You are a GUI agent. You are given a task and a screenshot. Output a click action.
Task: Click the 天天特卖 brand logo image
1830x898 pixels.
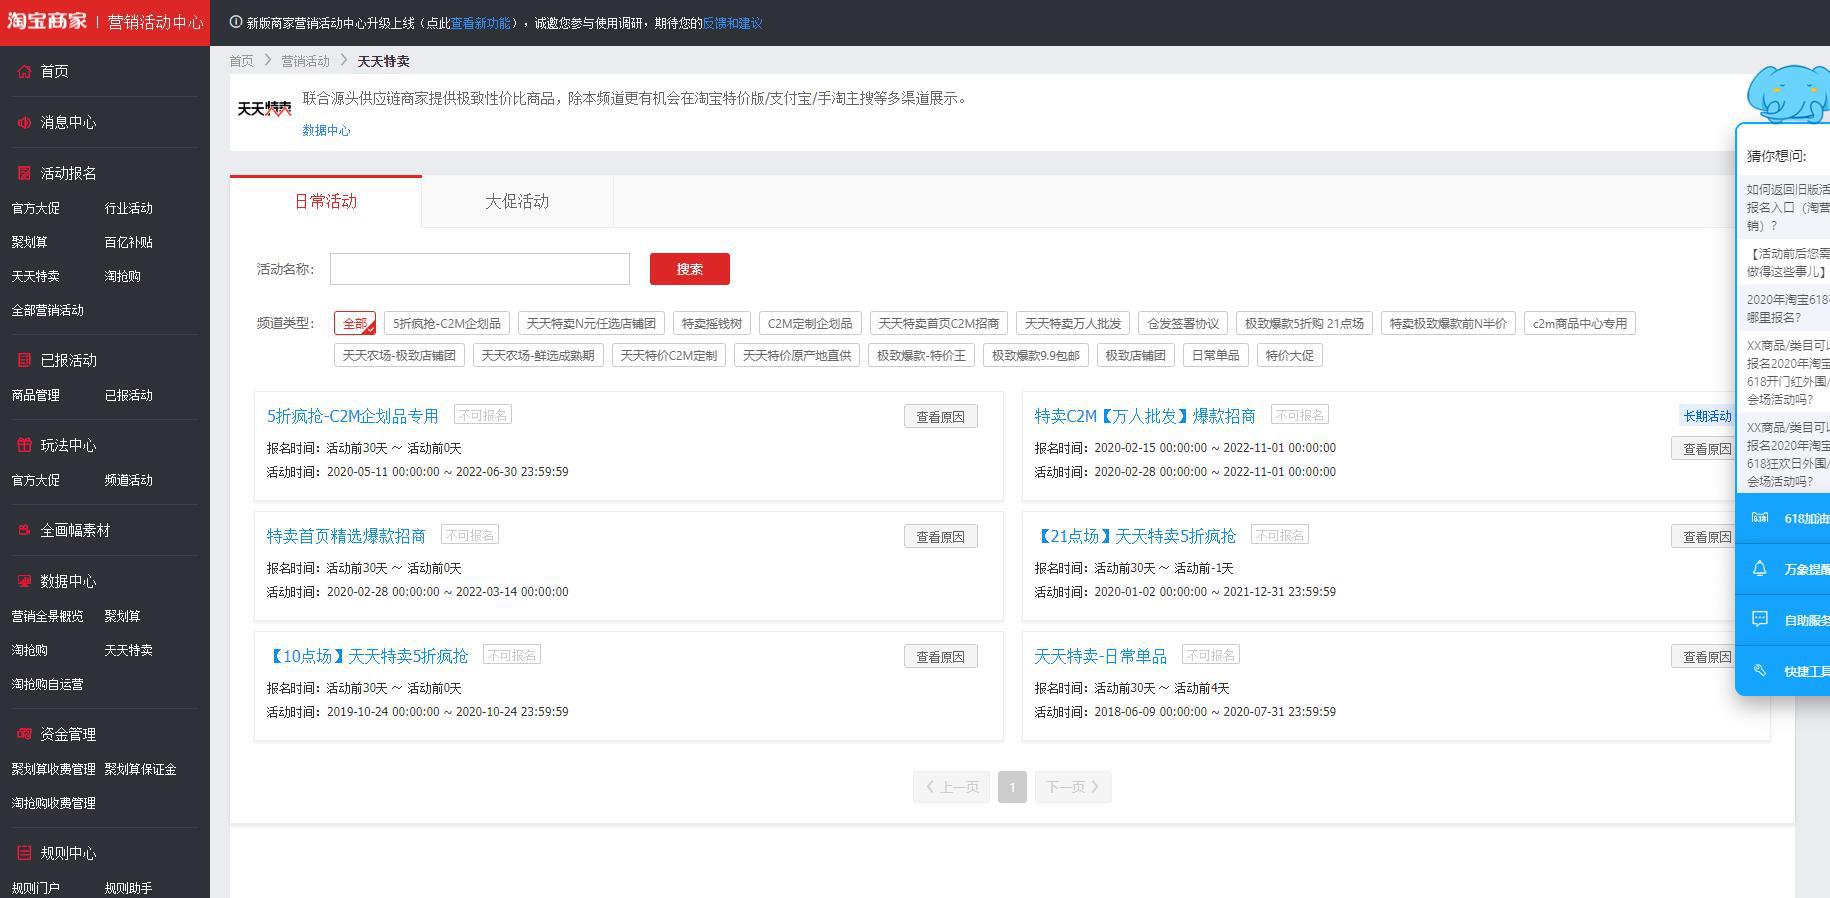[x=264, y=108]
